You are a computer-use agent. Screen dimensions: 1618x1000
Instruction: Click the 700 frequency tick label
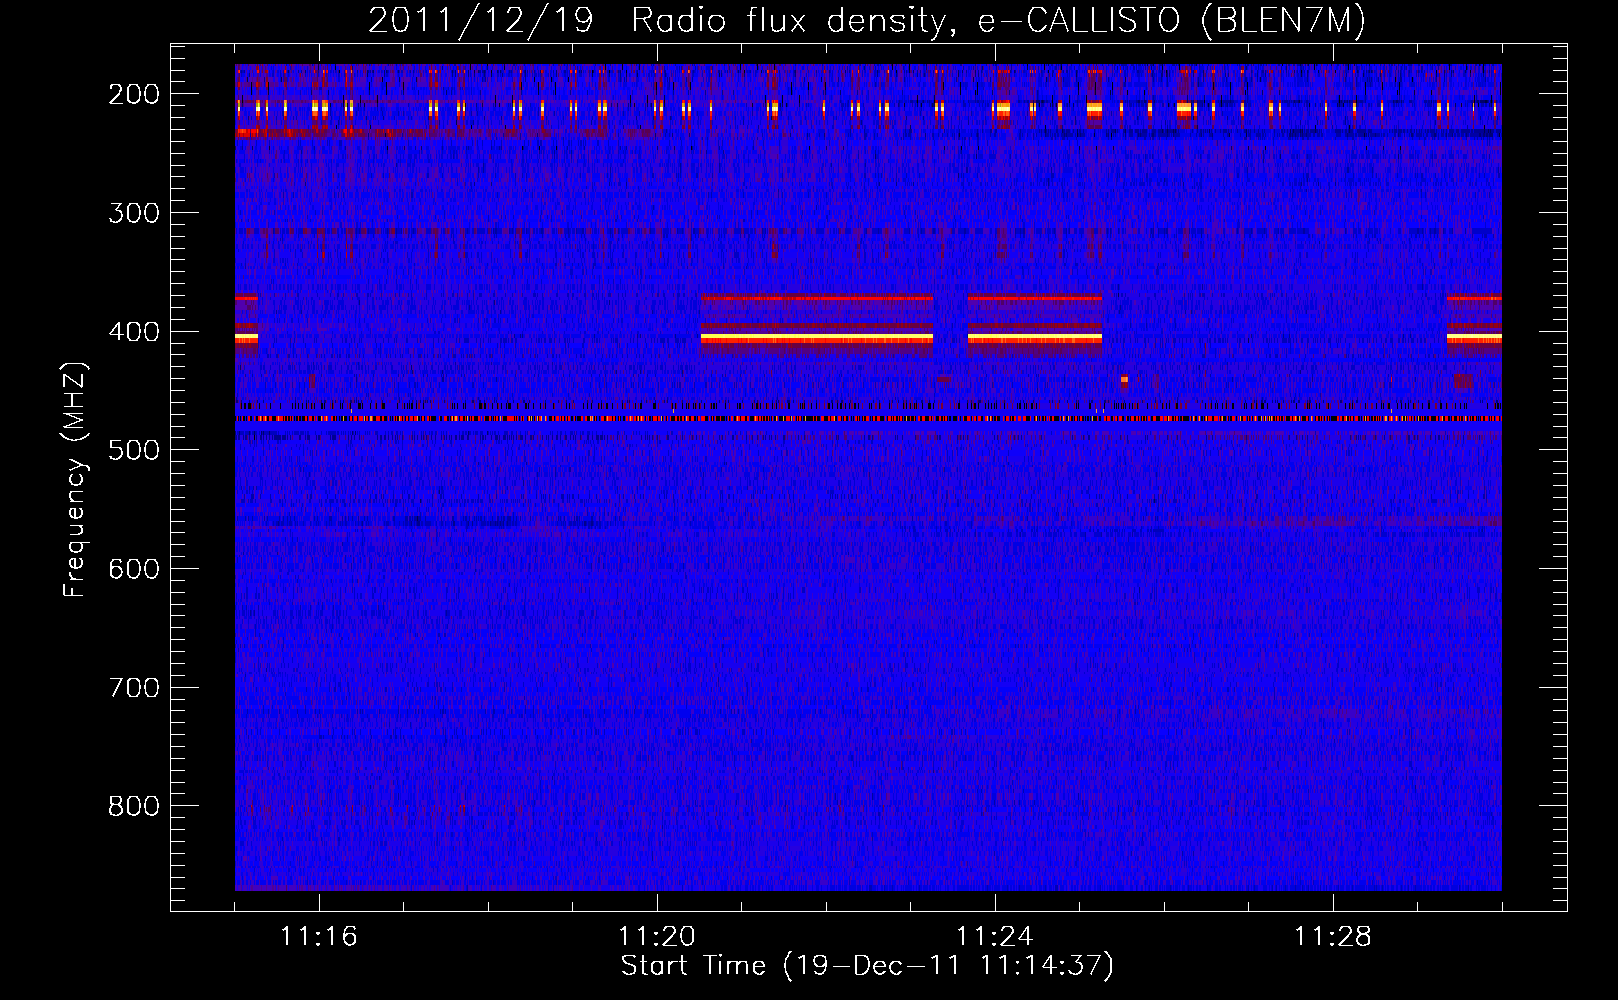tap(133, 688)
